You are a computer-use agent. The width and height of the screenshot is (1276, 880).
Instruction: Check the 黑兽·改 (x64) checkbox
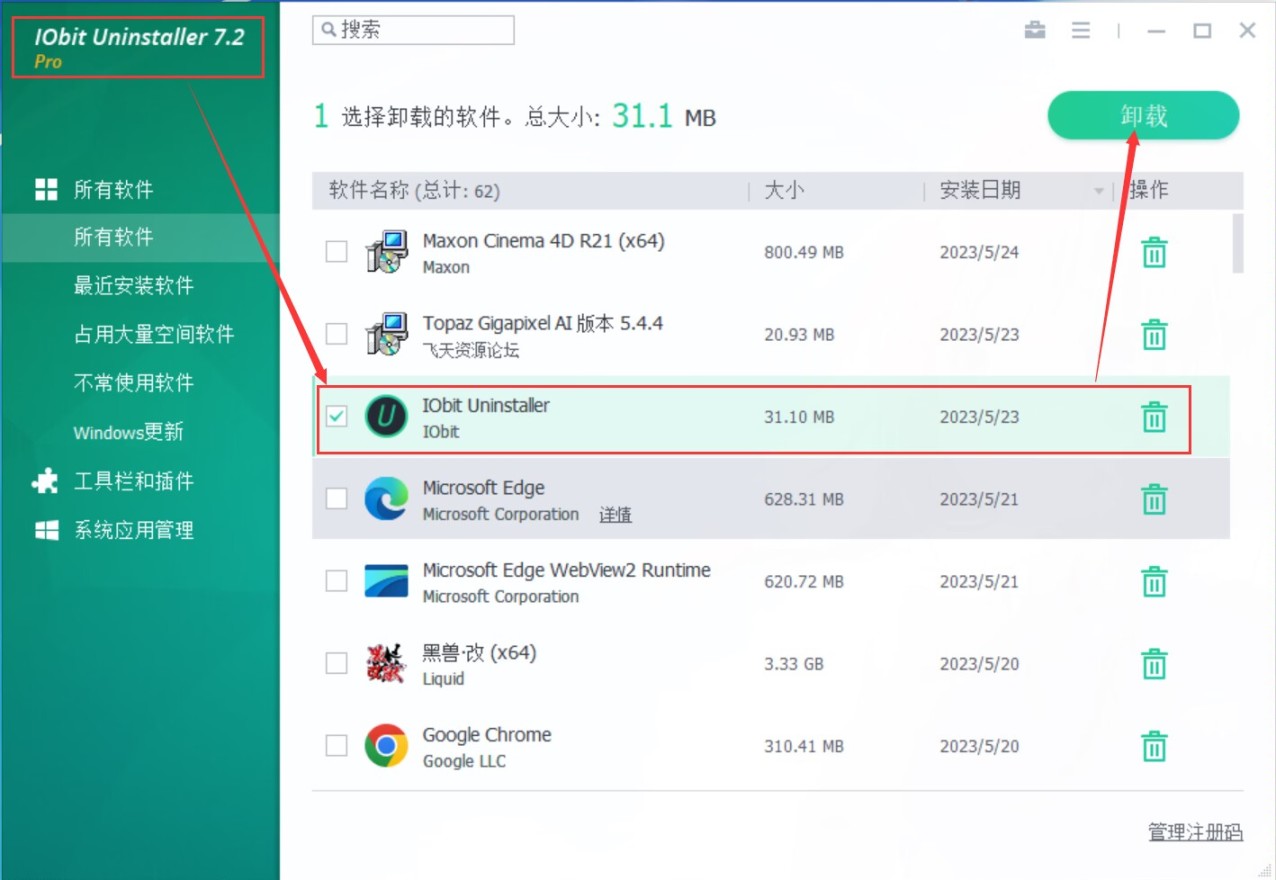(x=337, y=663)
